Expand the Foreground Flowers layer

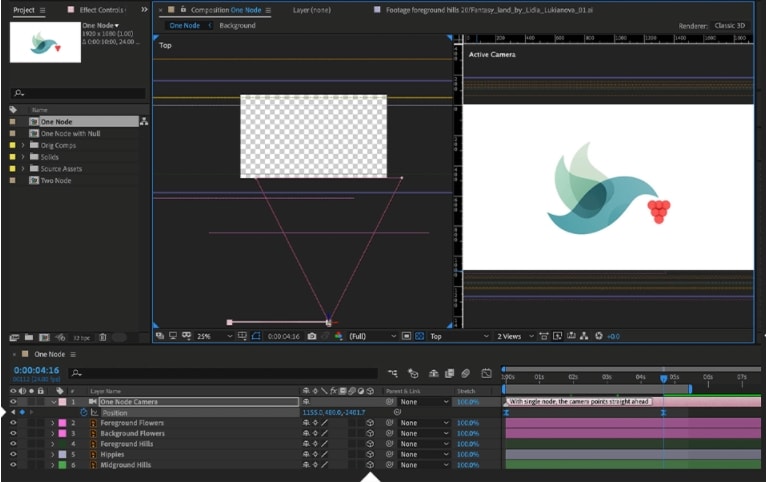coord(53,423)
